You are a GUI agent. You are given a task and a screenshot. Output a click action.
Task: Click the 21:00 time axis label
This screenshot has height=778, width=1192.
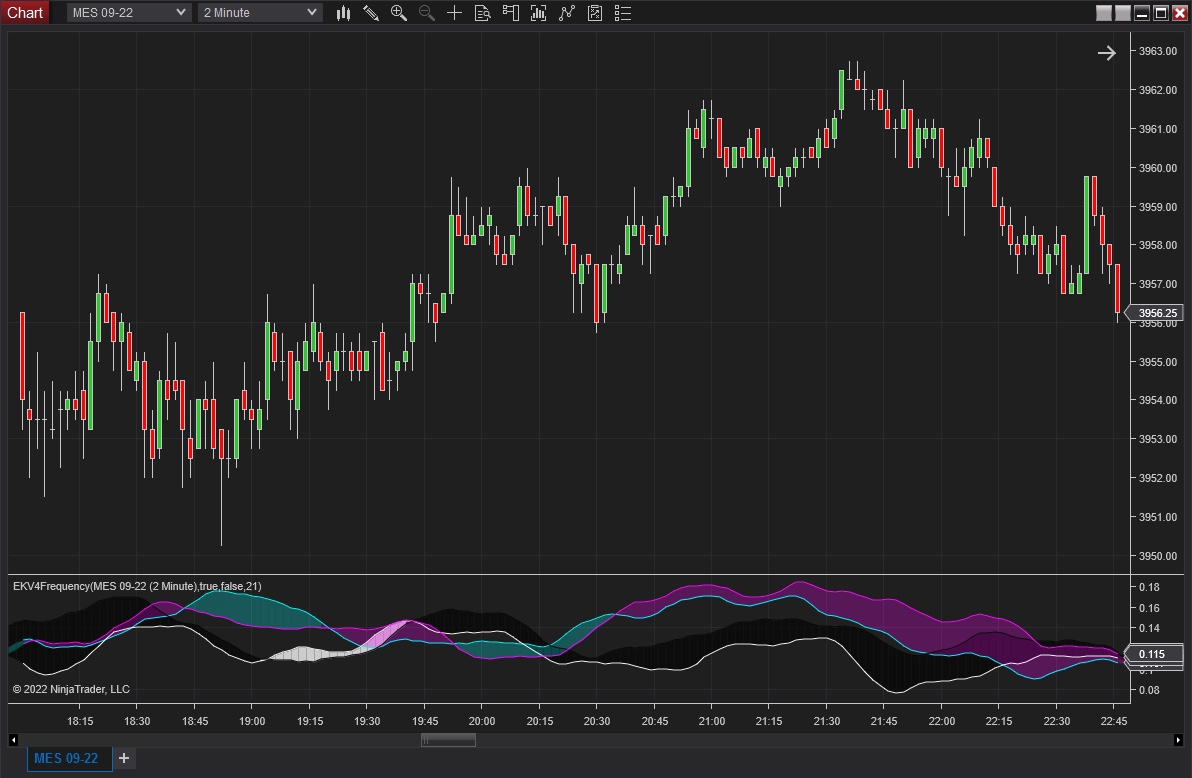coord(712,721)
